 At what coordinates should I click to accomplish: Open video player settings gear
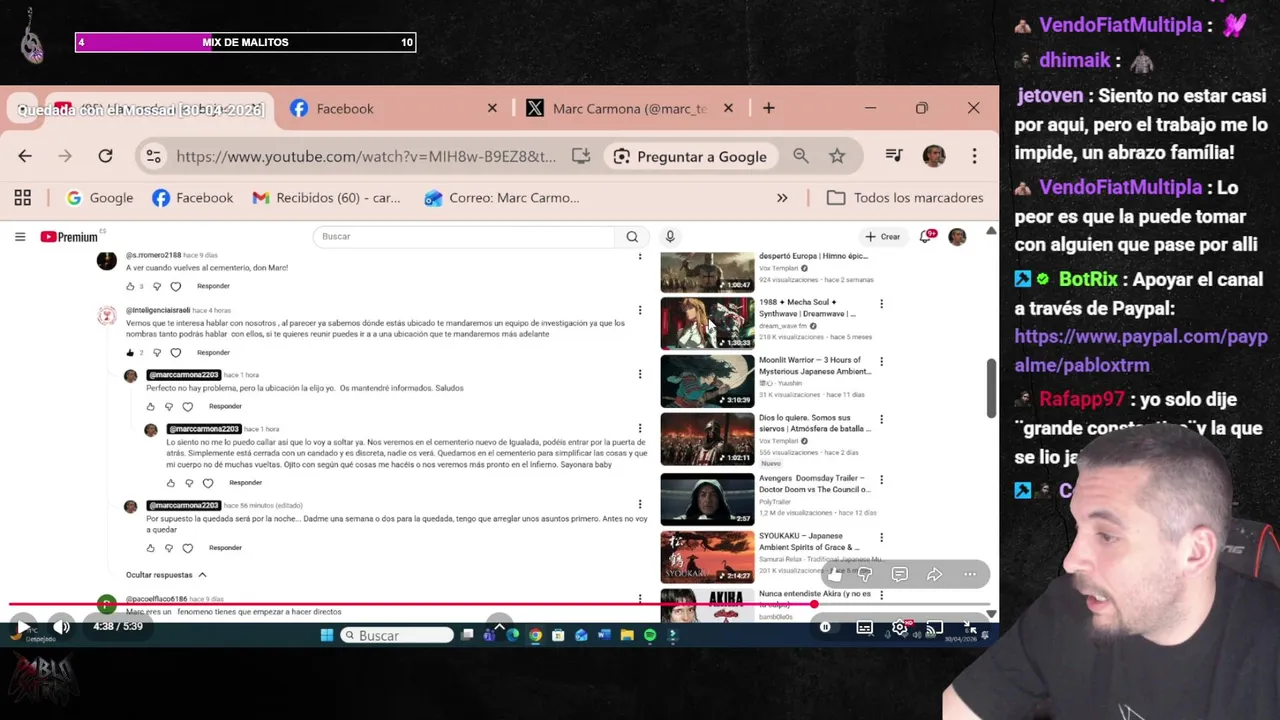pyautogui.click(x=899, y=628)
